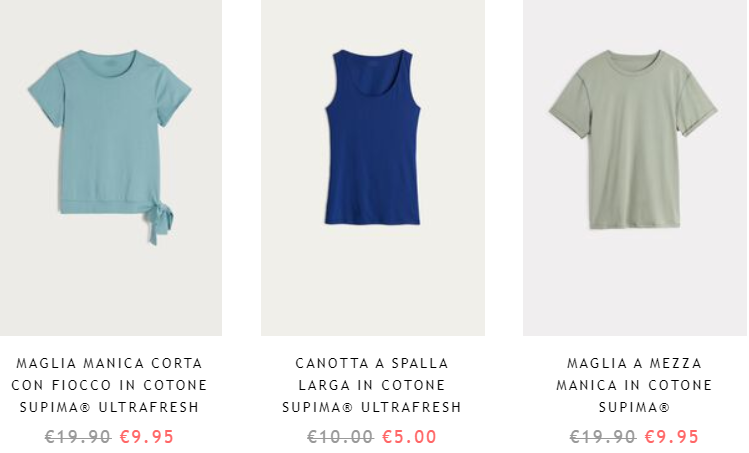This screenshot has width=749, height=453.
Task: Click 'Manica in cotone' title line
Action: coord(635,385)
